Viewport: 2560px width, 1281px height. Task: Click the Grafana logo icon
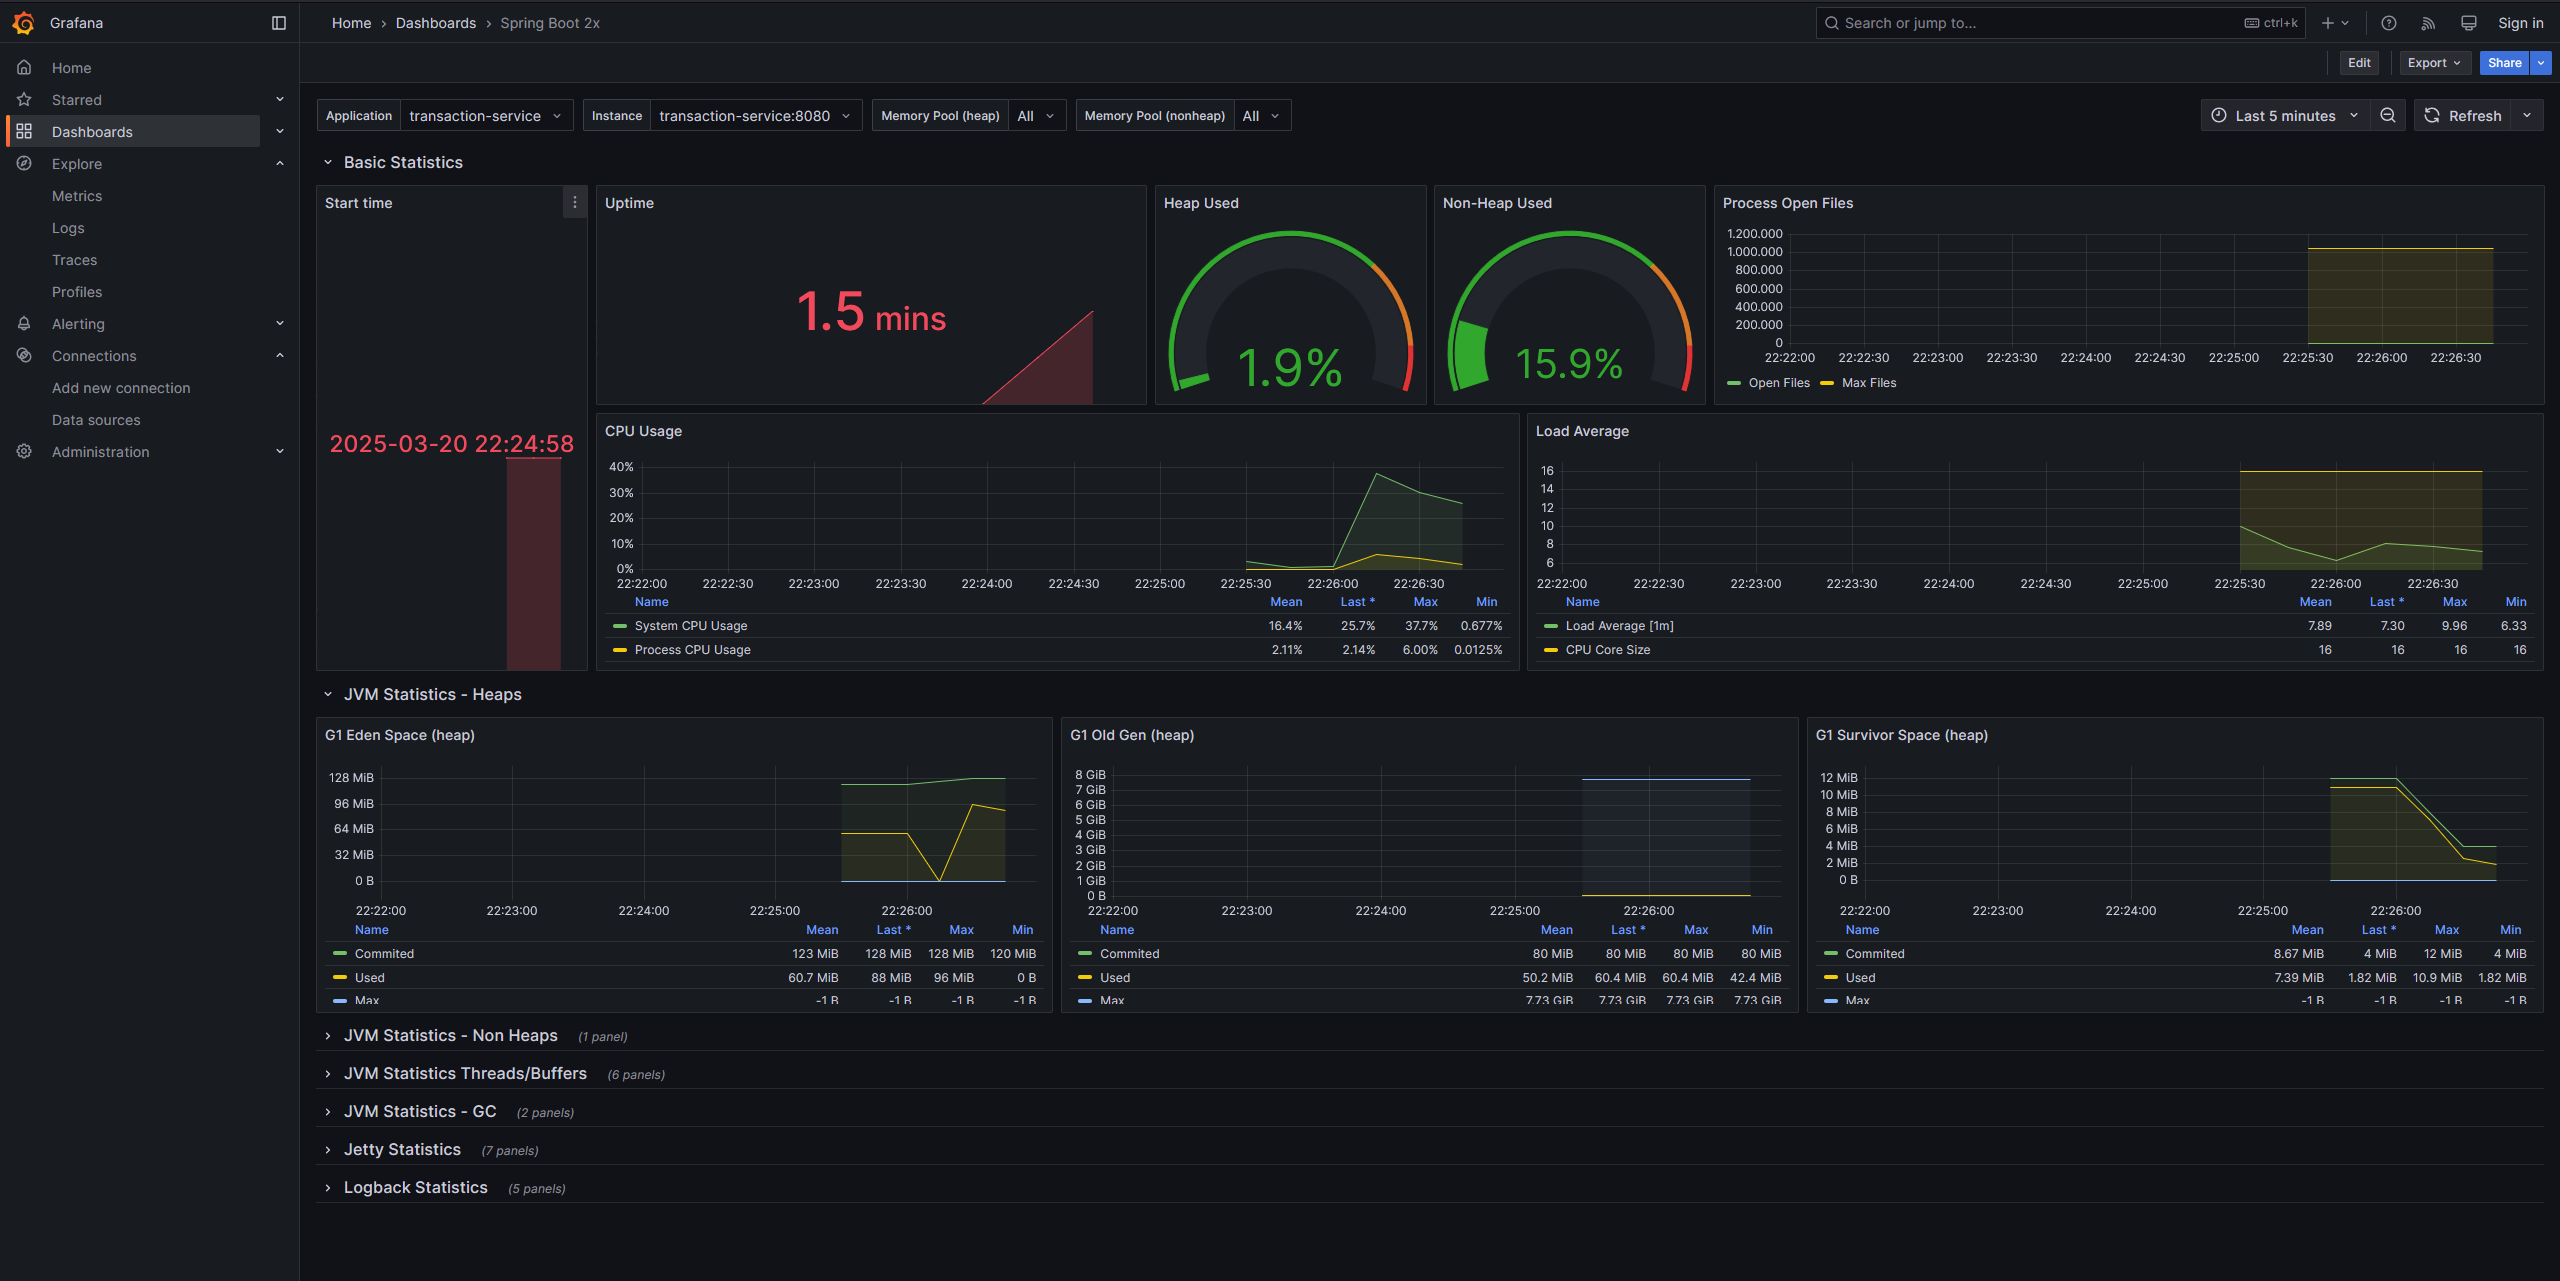point(23,22)
